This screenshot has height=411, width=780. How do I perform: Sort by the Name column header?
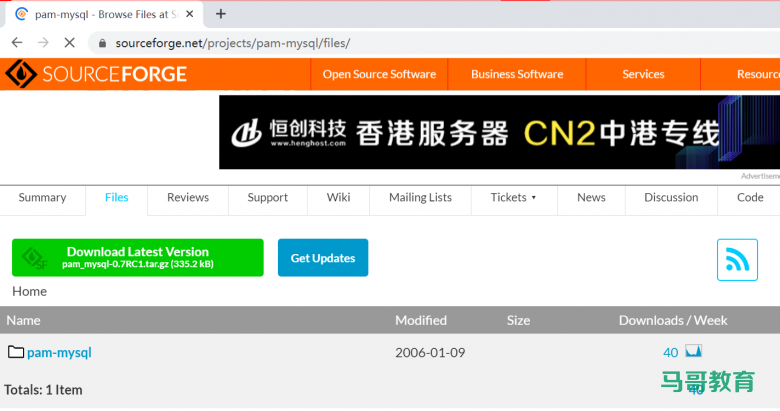(23, 320)
